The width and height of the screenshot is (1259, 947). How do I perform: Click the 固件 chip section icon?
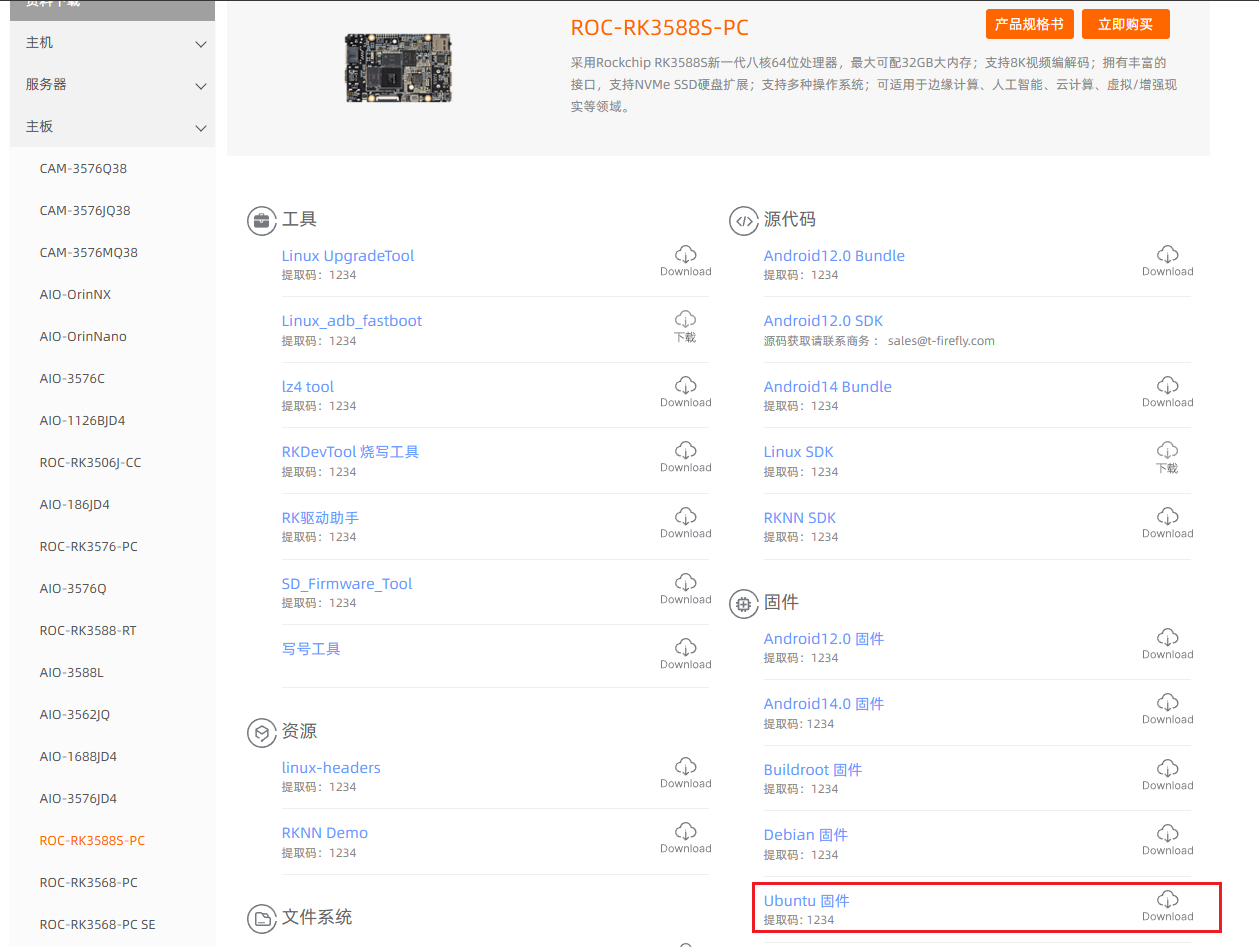tap(744, 603)
